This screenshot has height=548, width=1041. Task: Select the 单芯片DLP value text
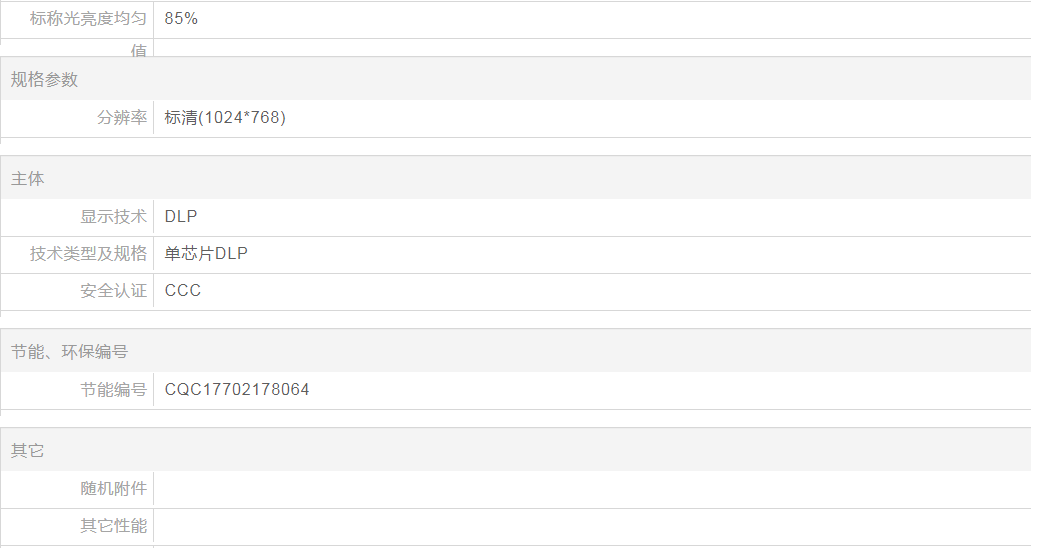click(206, 254)
